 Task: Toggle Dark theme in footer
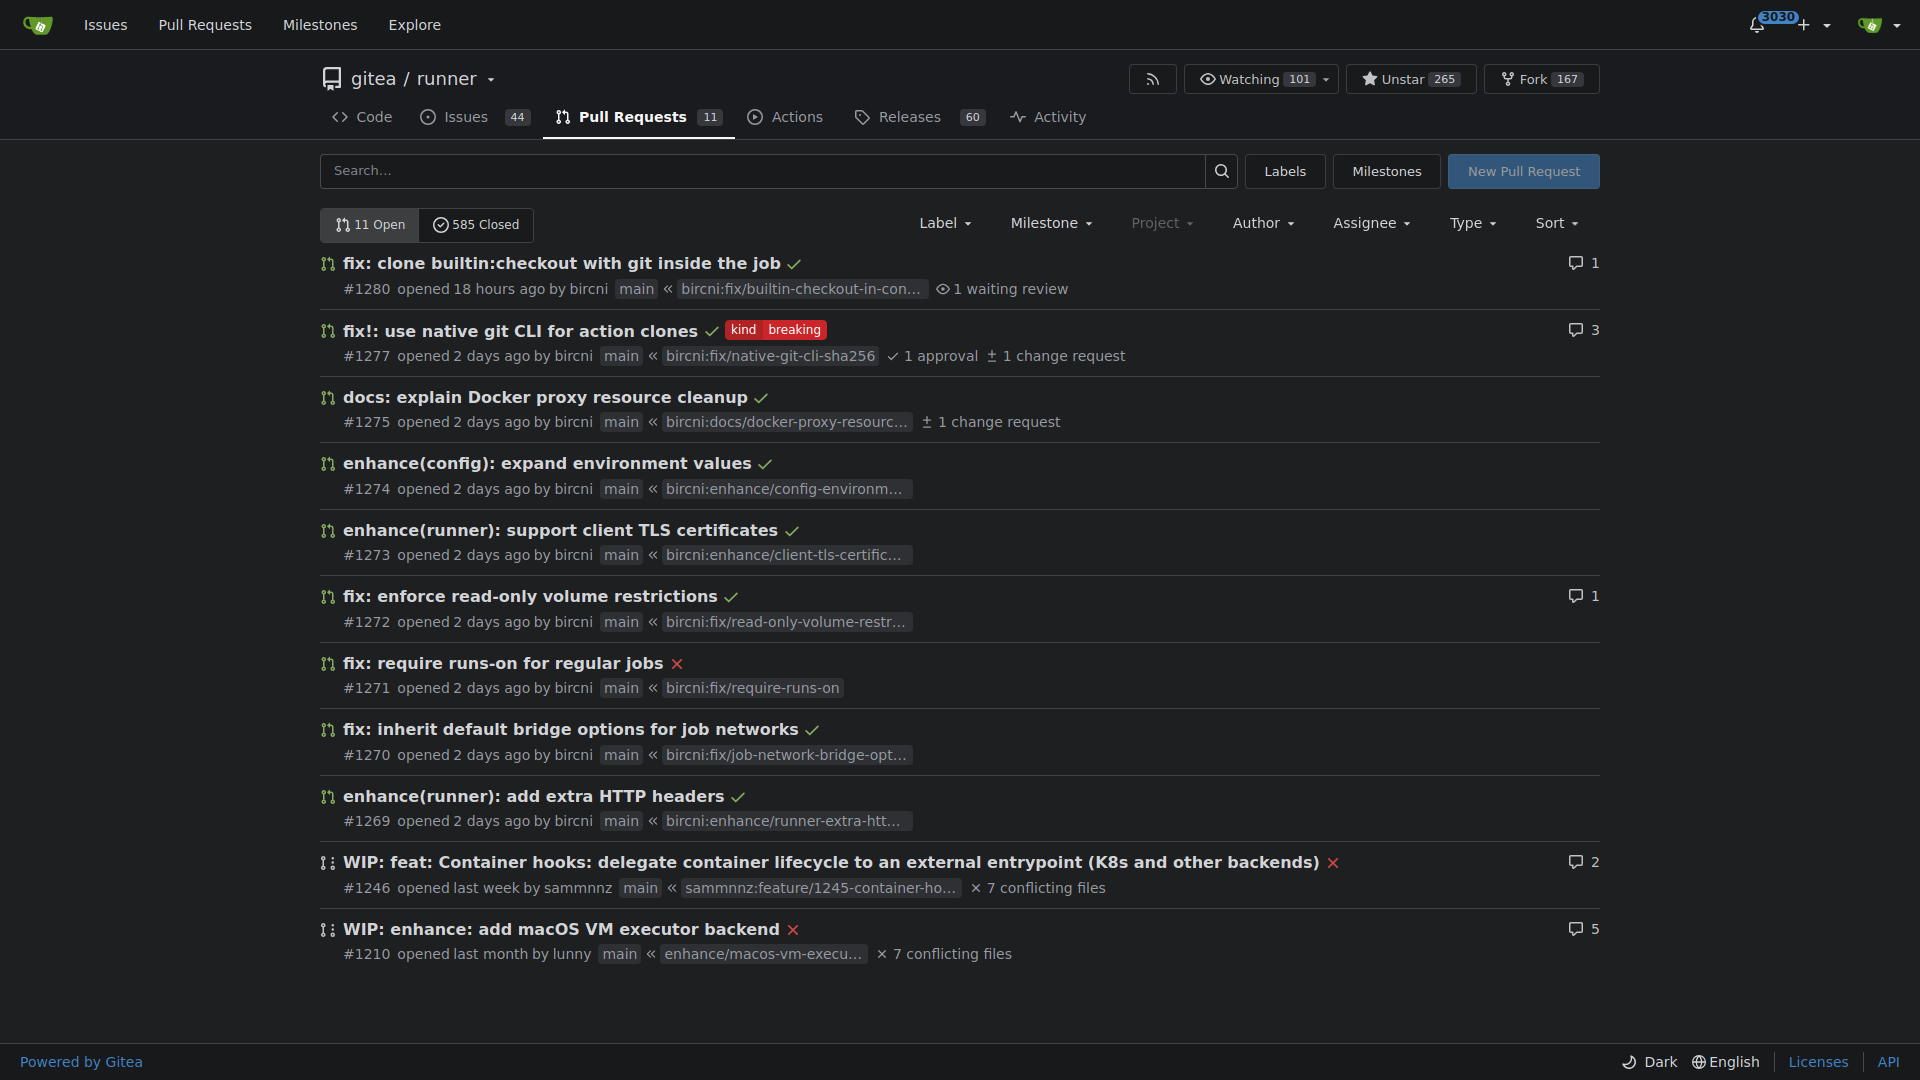1649,1062
